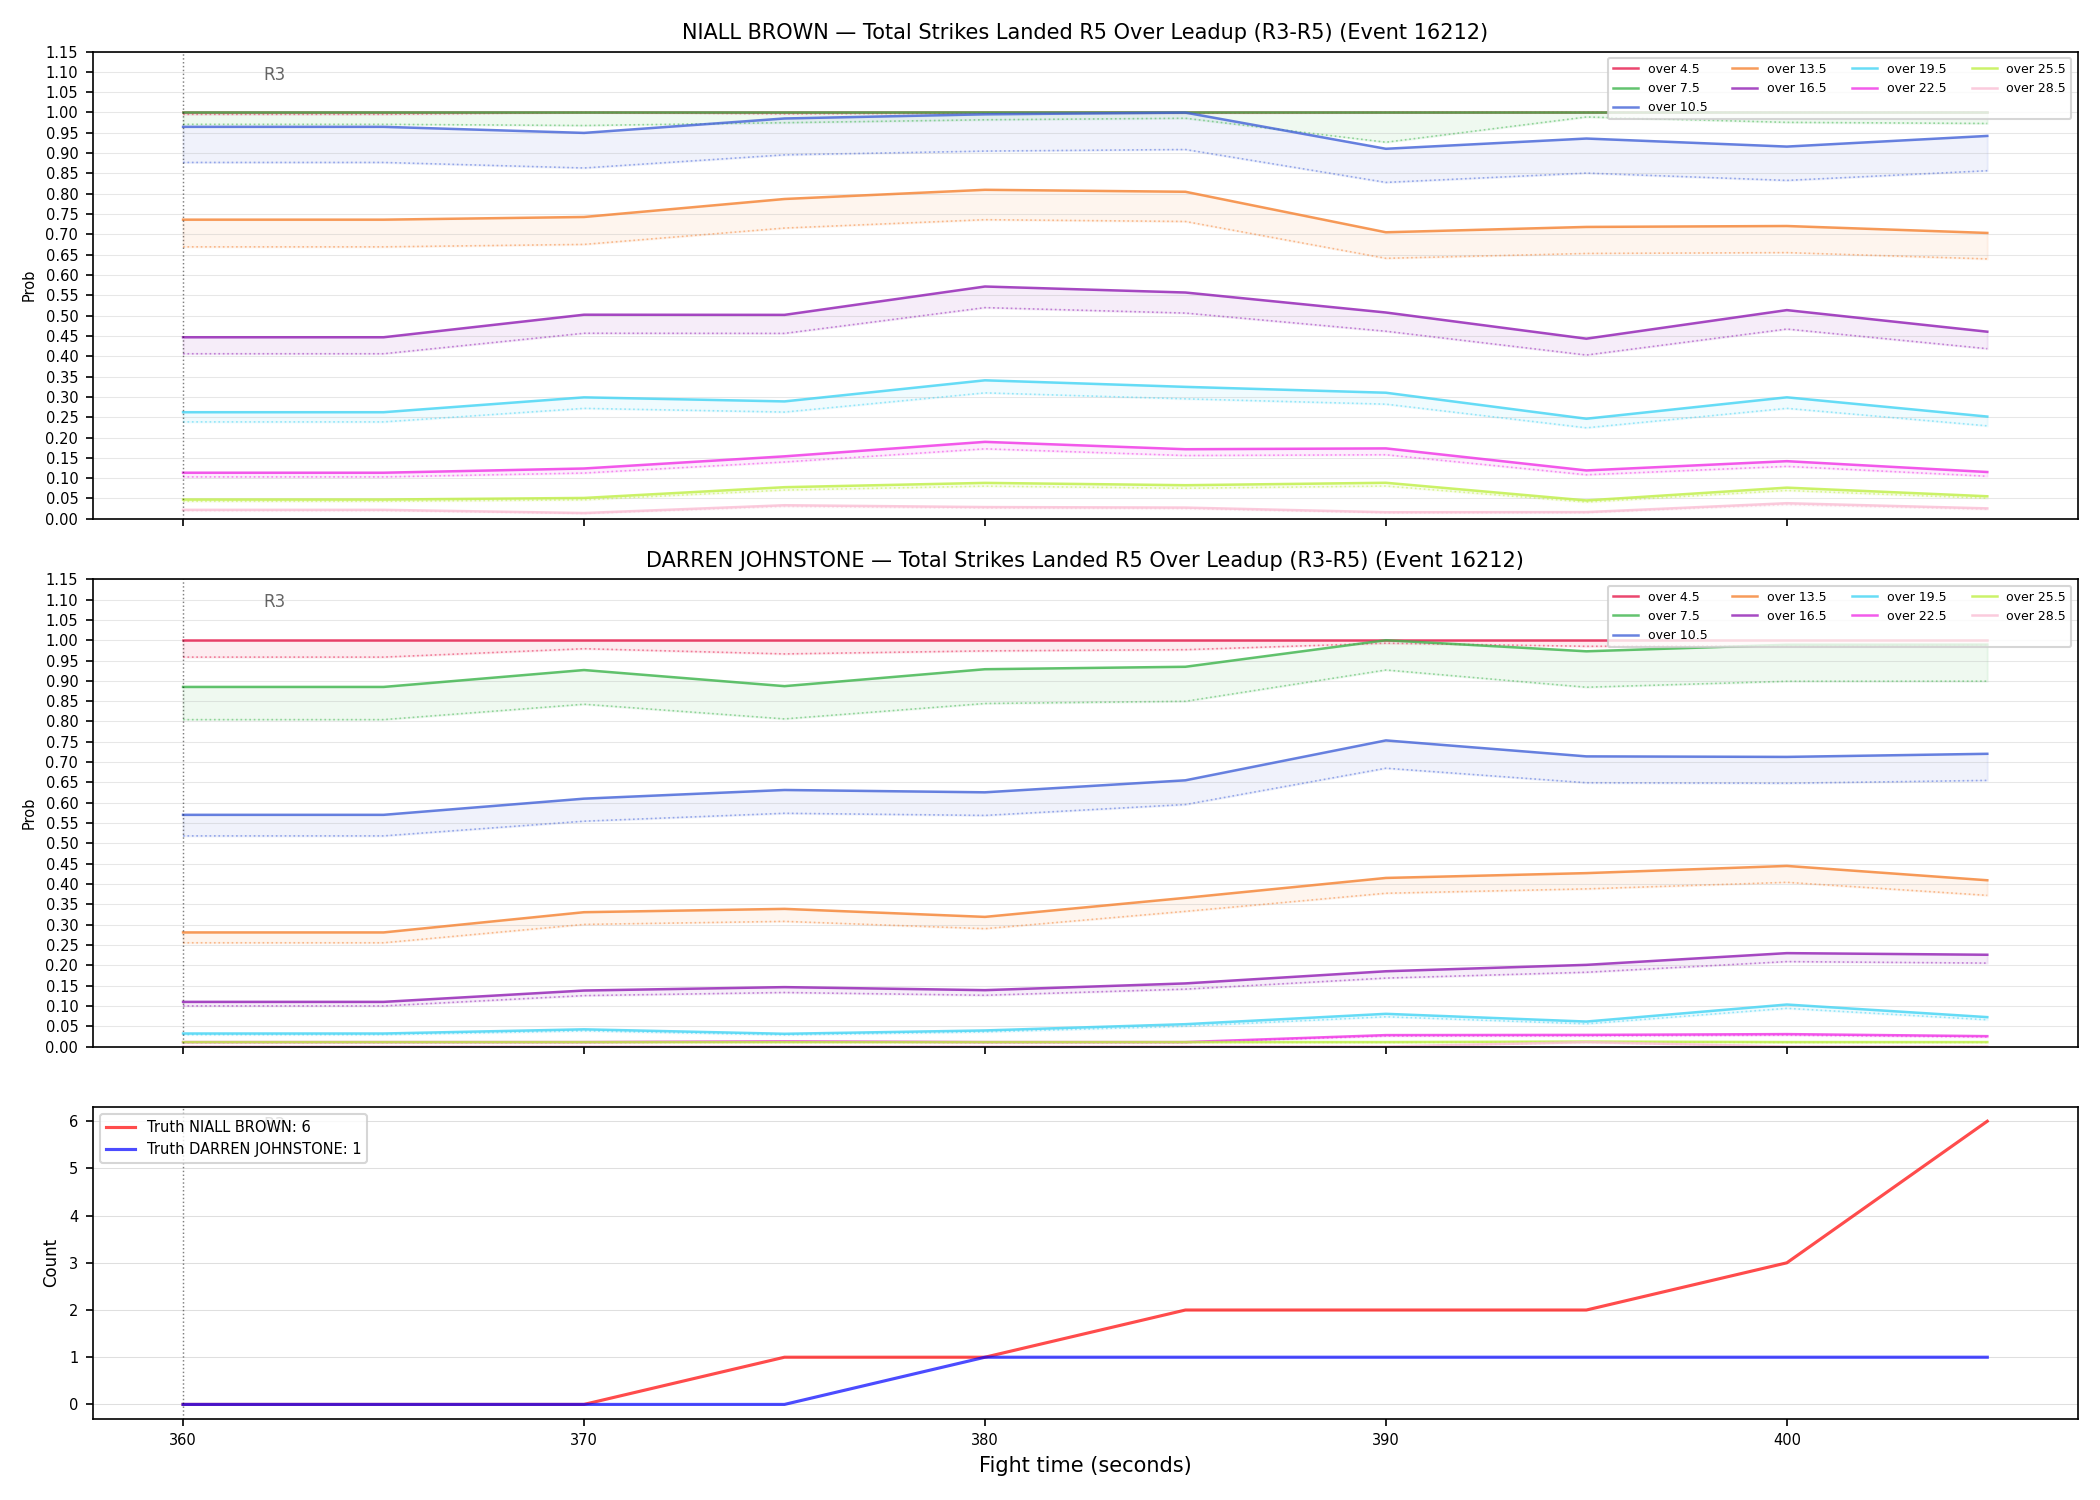Select 'over 19.5' in Darren Johnstone legend

pos(1899,597)
